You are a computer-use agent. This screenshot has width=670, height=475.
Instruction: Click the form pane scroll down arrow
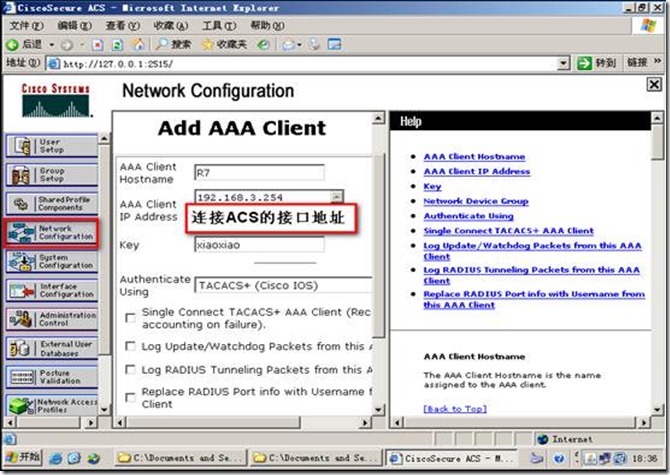(x=378, y=409)
